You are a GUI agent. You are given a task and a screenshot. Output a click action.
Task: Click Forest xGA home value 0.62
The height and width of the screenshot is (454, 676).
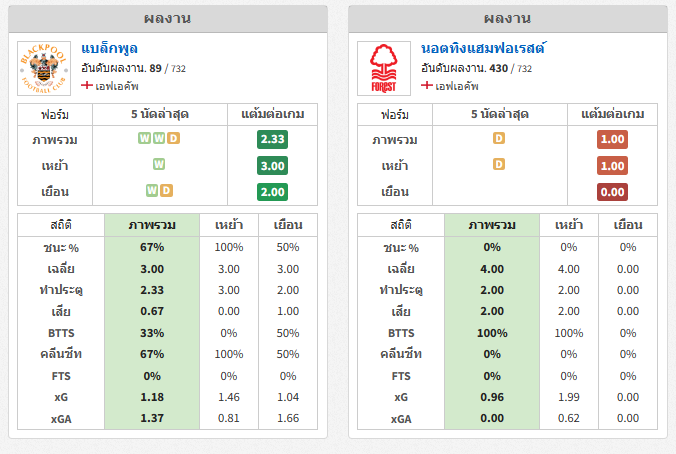569,418
